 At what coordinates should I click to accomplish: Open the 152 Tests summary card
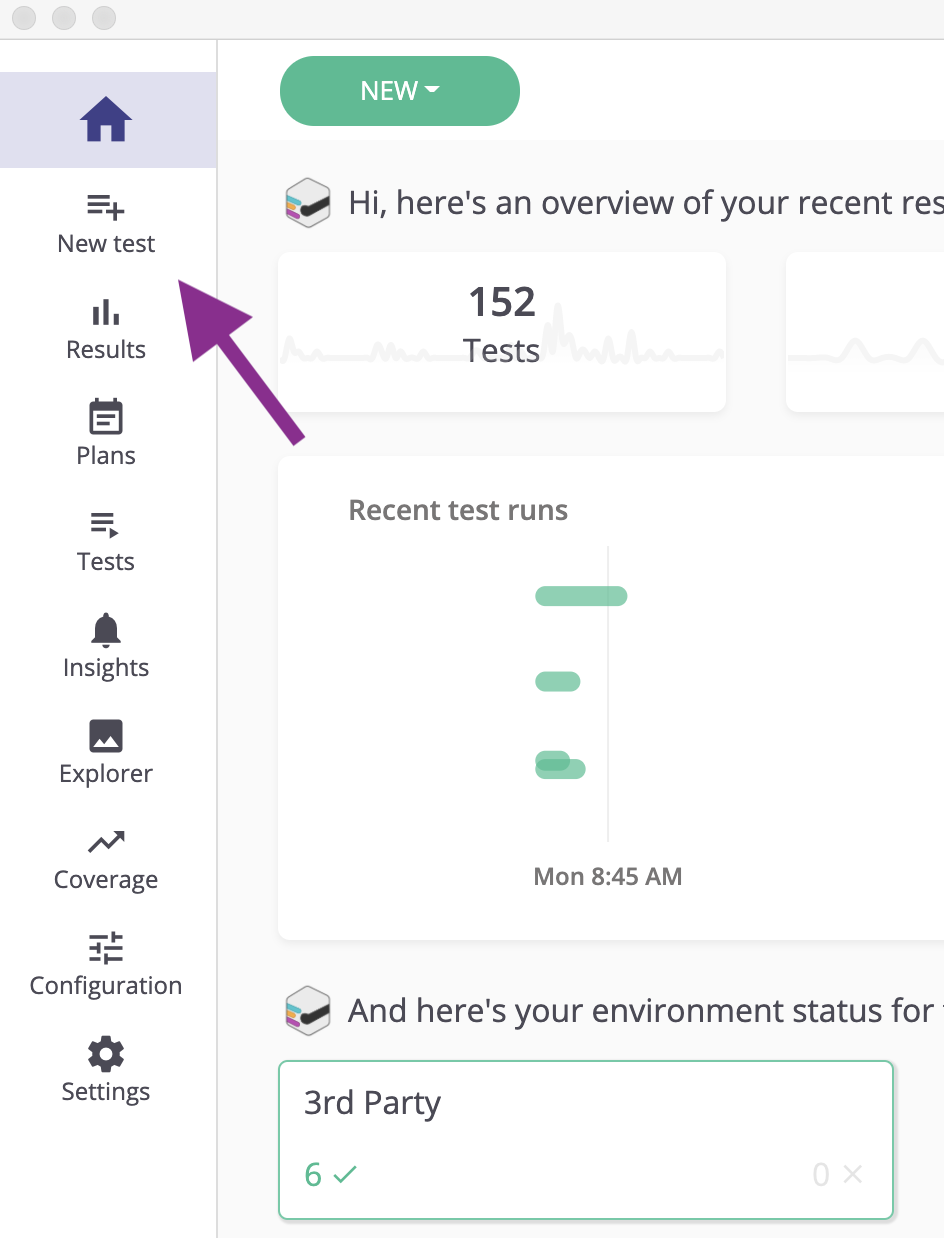[502, 332]
